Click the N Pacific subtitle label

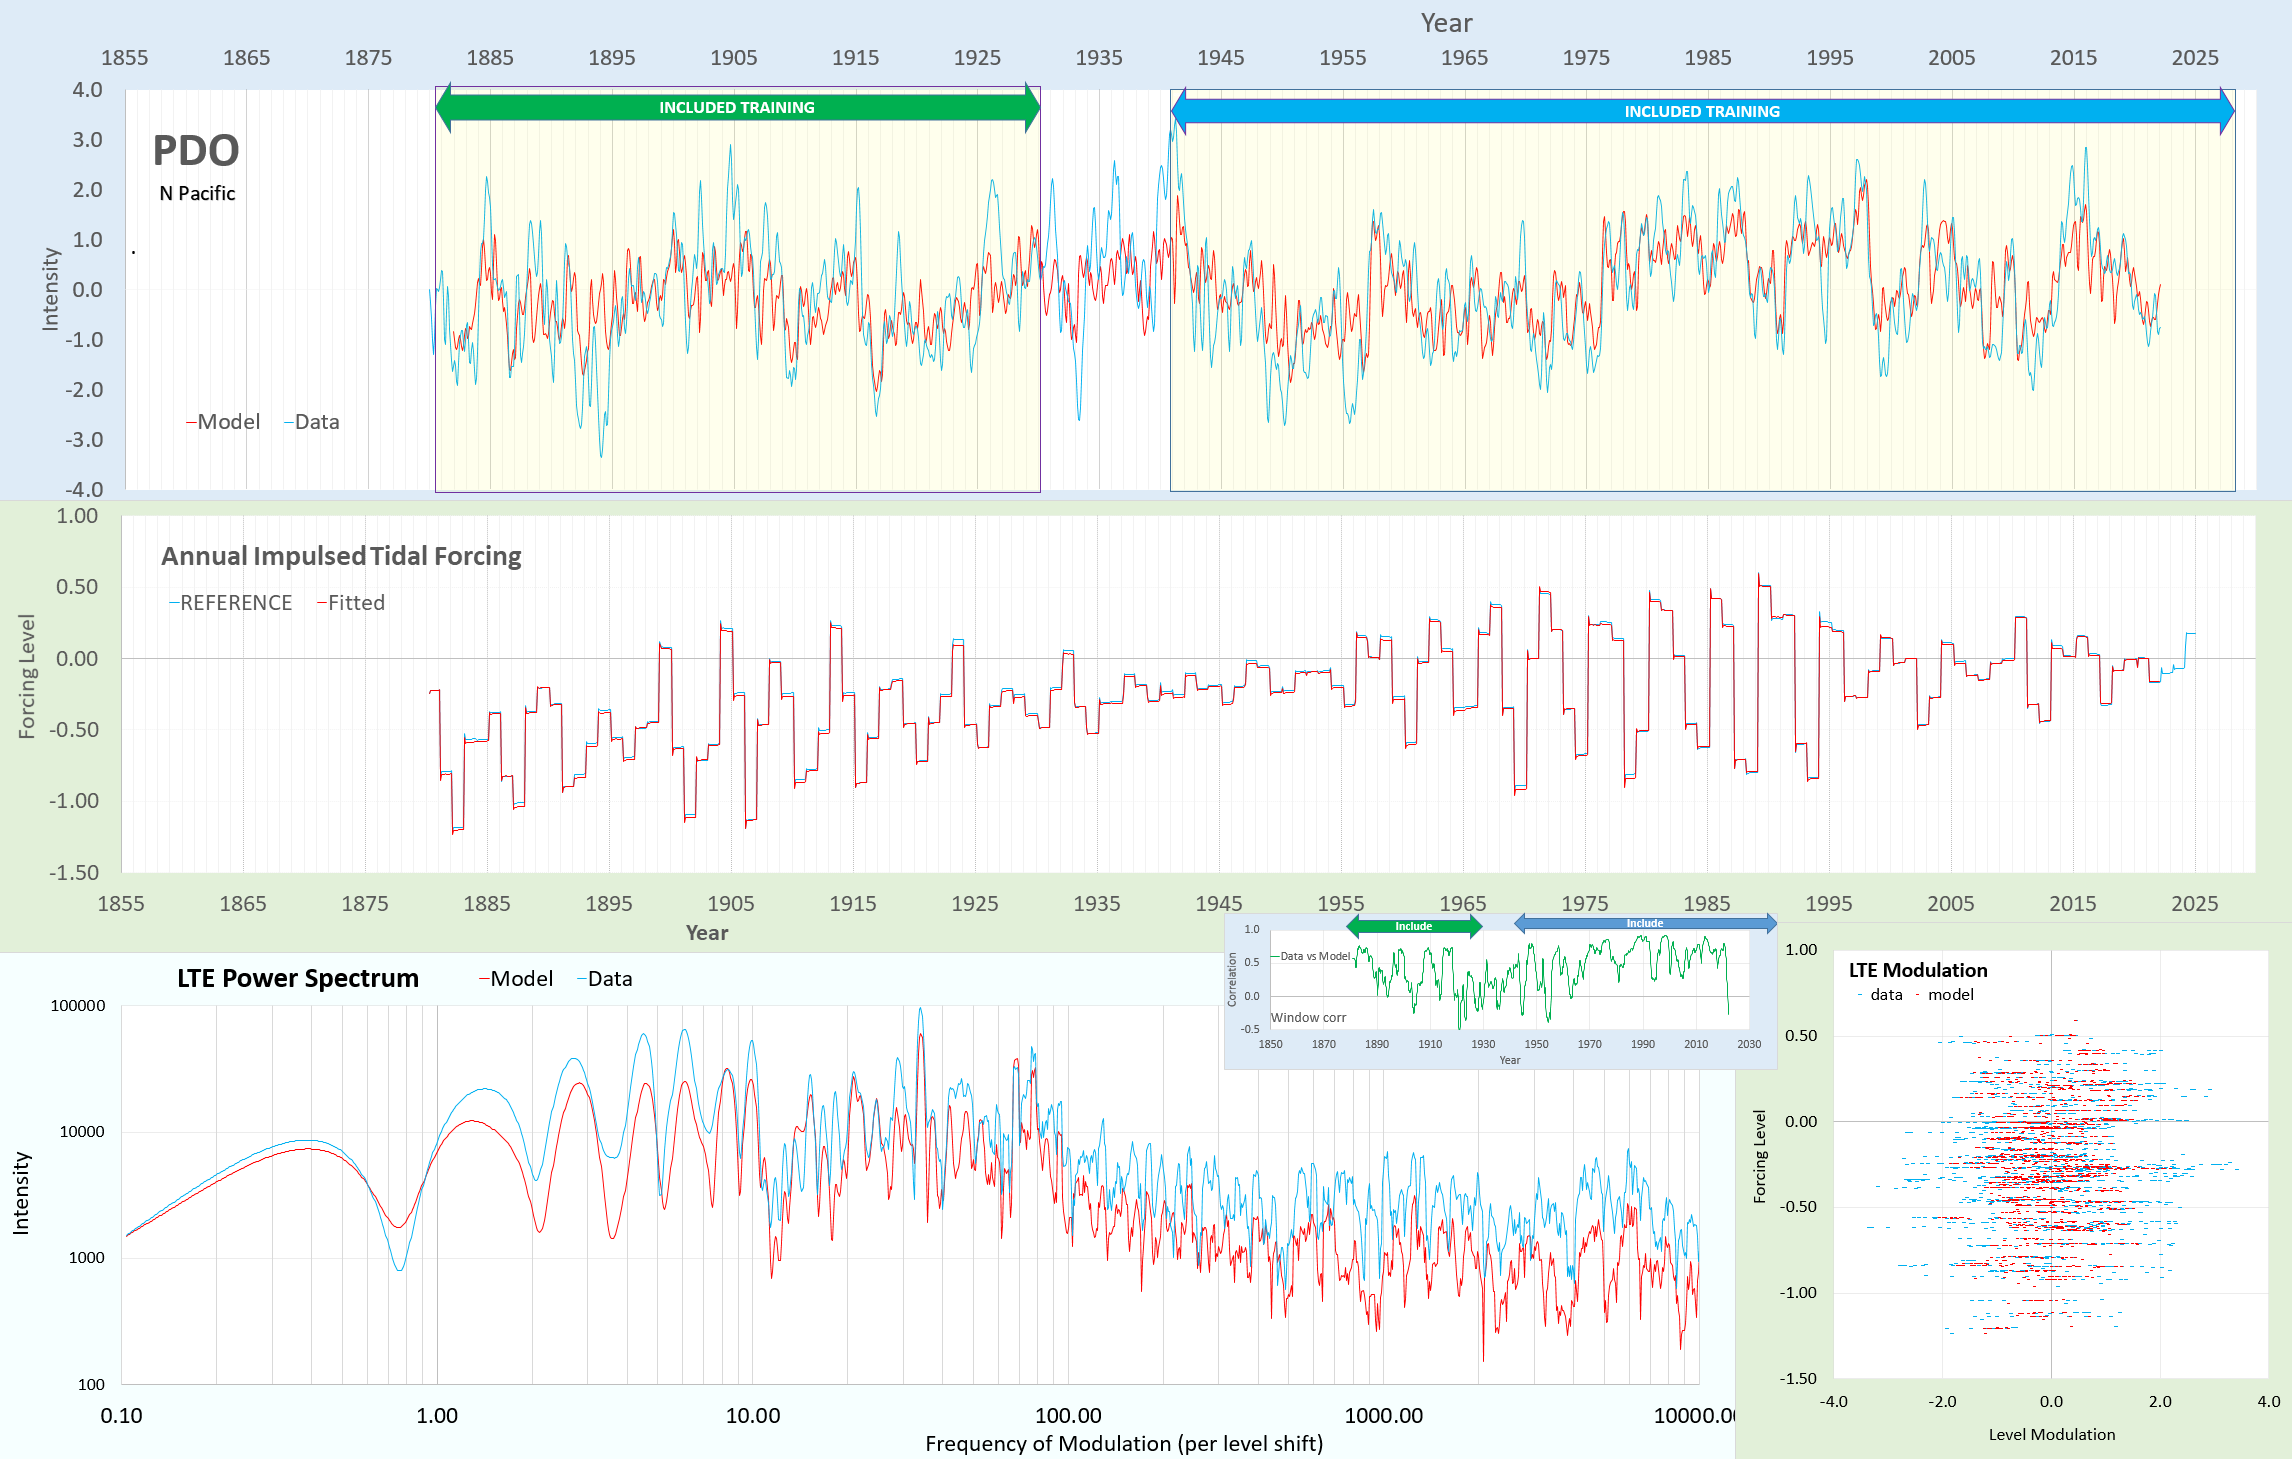point(197,193)
